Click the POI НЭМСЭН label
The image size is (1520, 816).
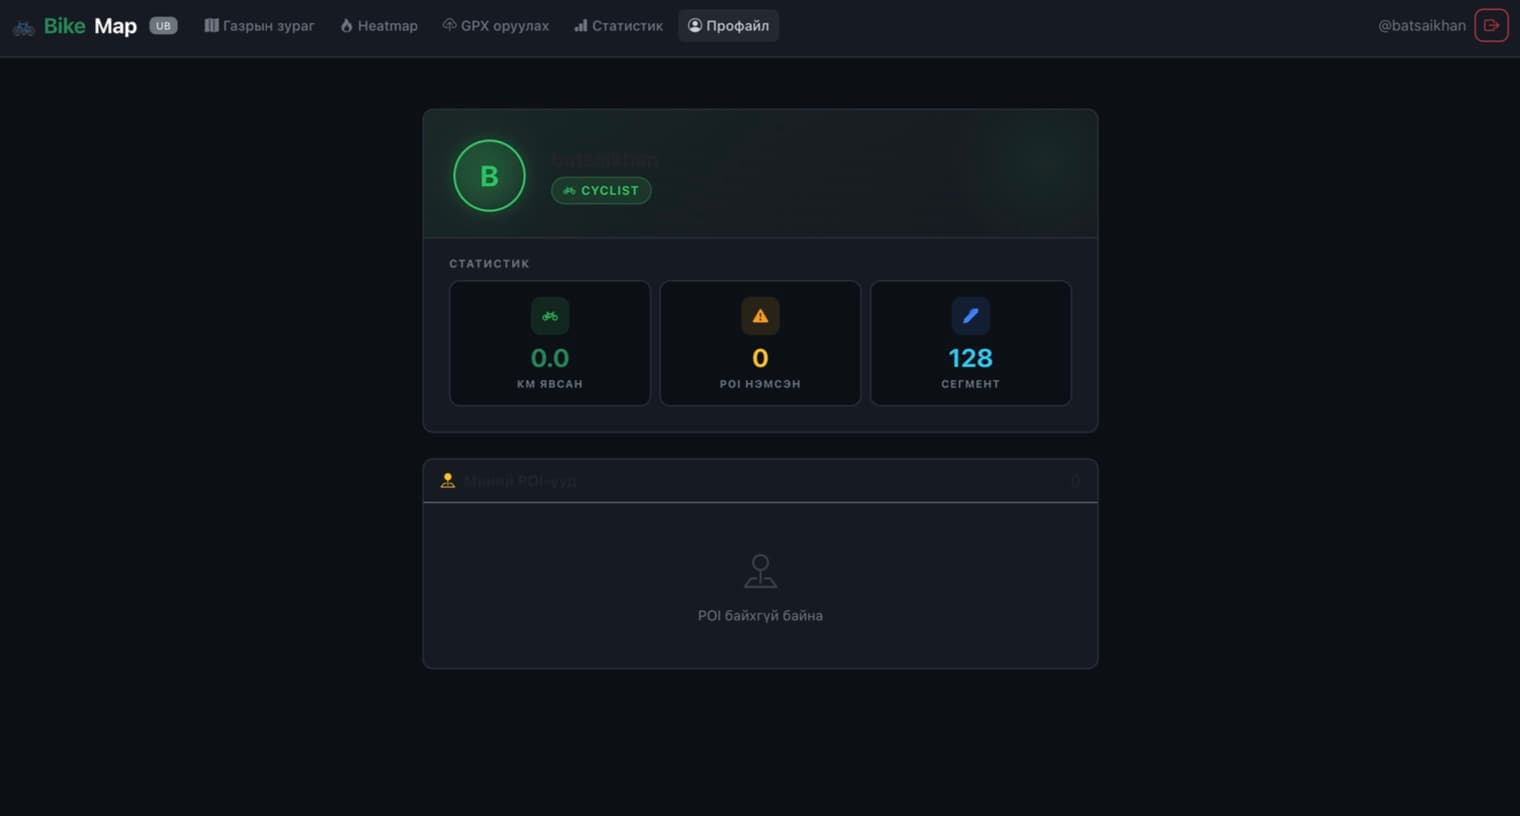(760, 384)
